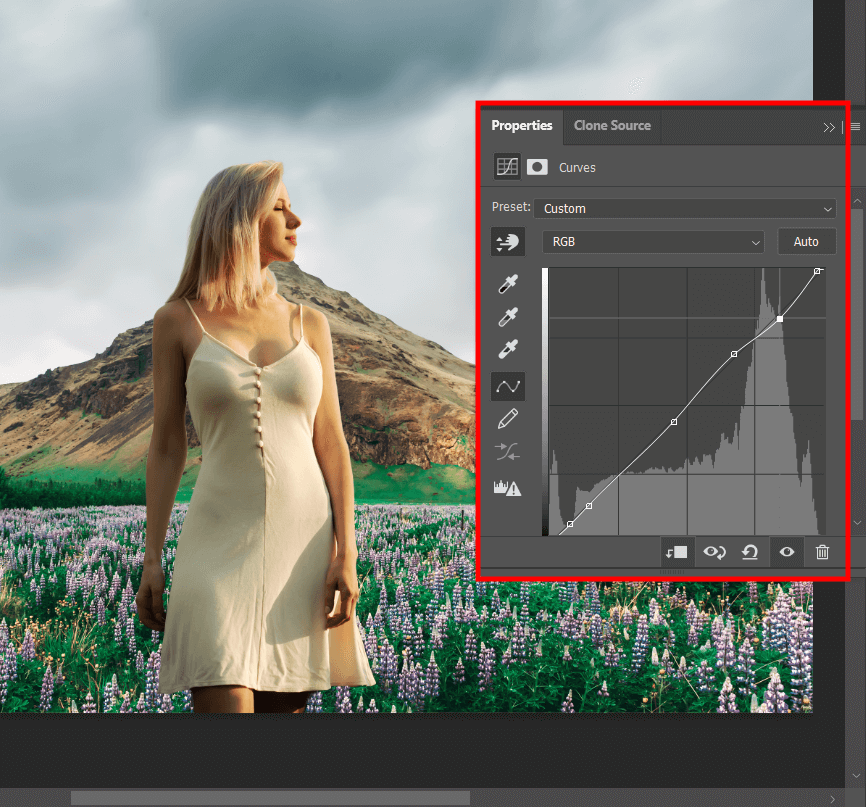Open the RGB channel dropdown
This screenshot has height=807, width=866.
click(653, 242)
